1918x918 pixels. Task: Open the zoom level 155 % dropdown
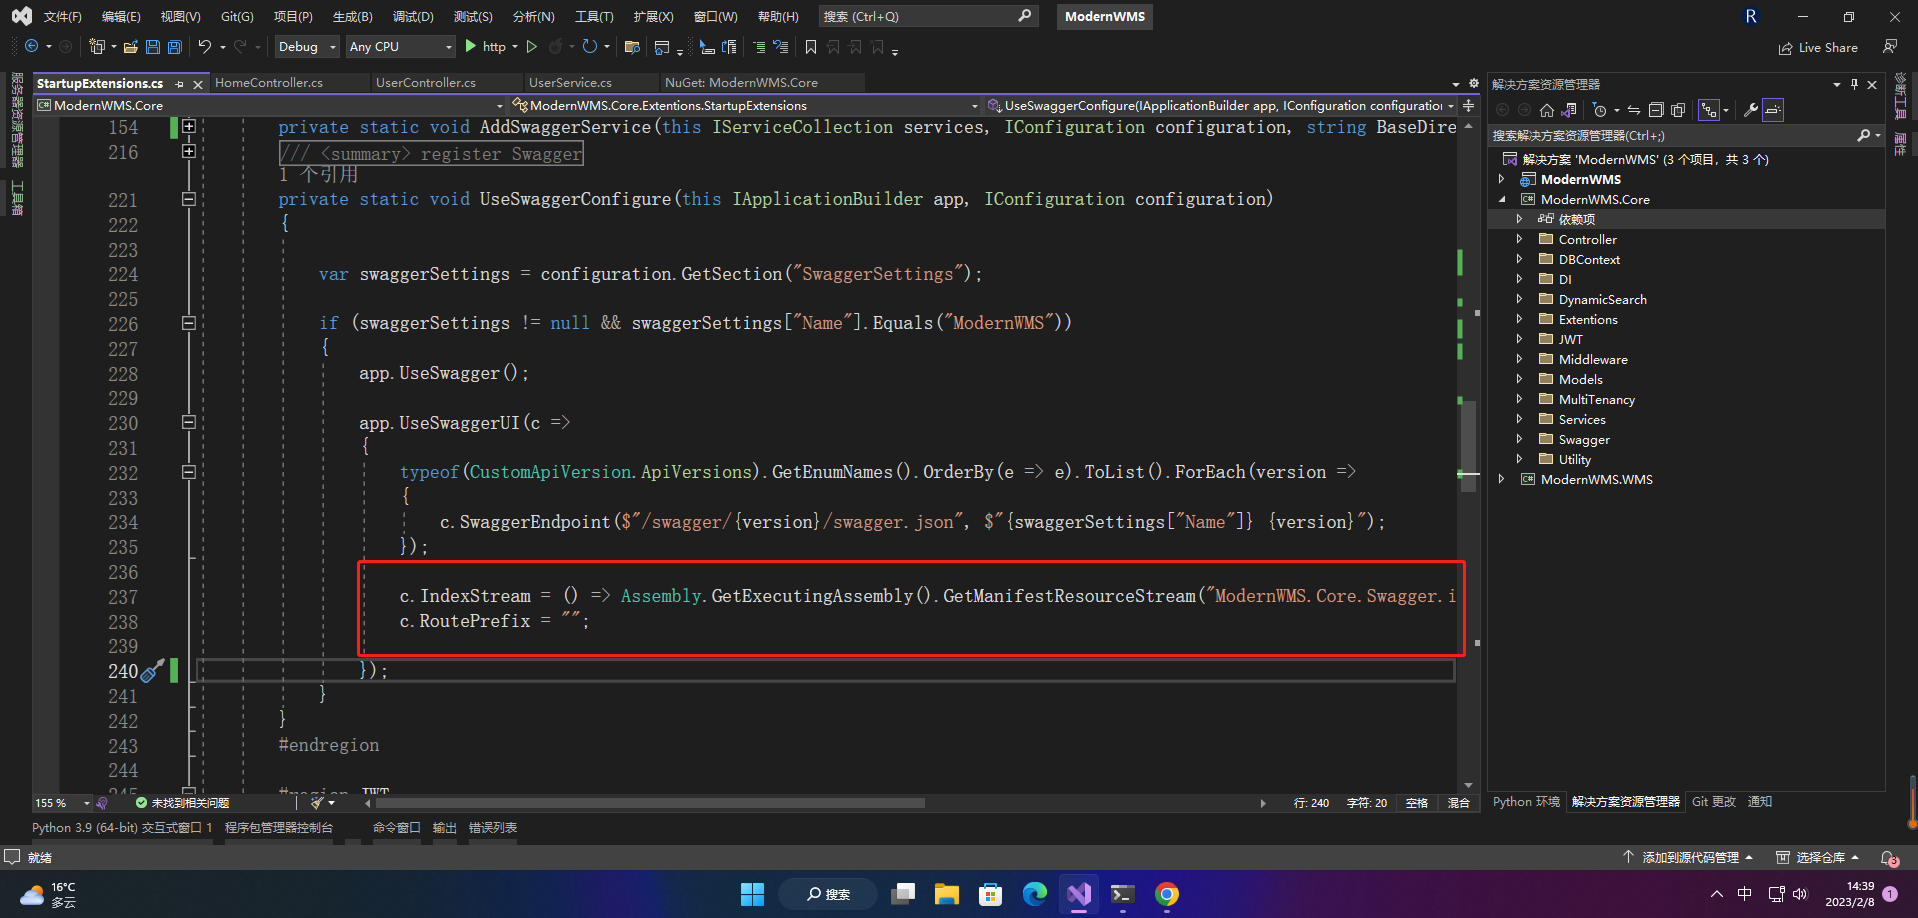[63, 803]
